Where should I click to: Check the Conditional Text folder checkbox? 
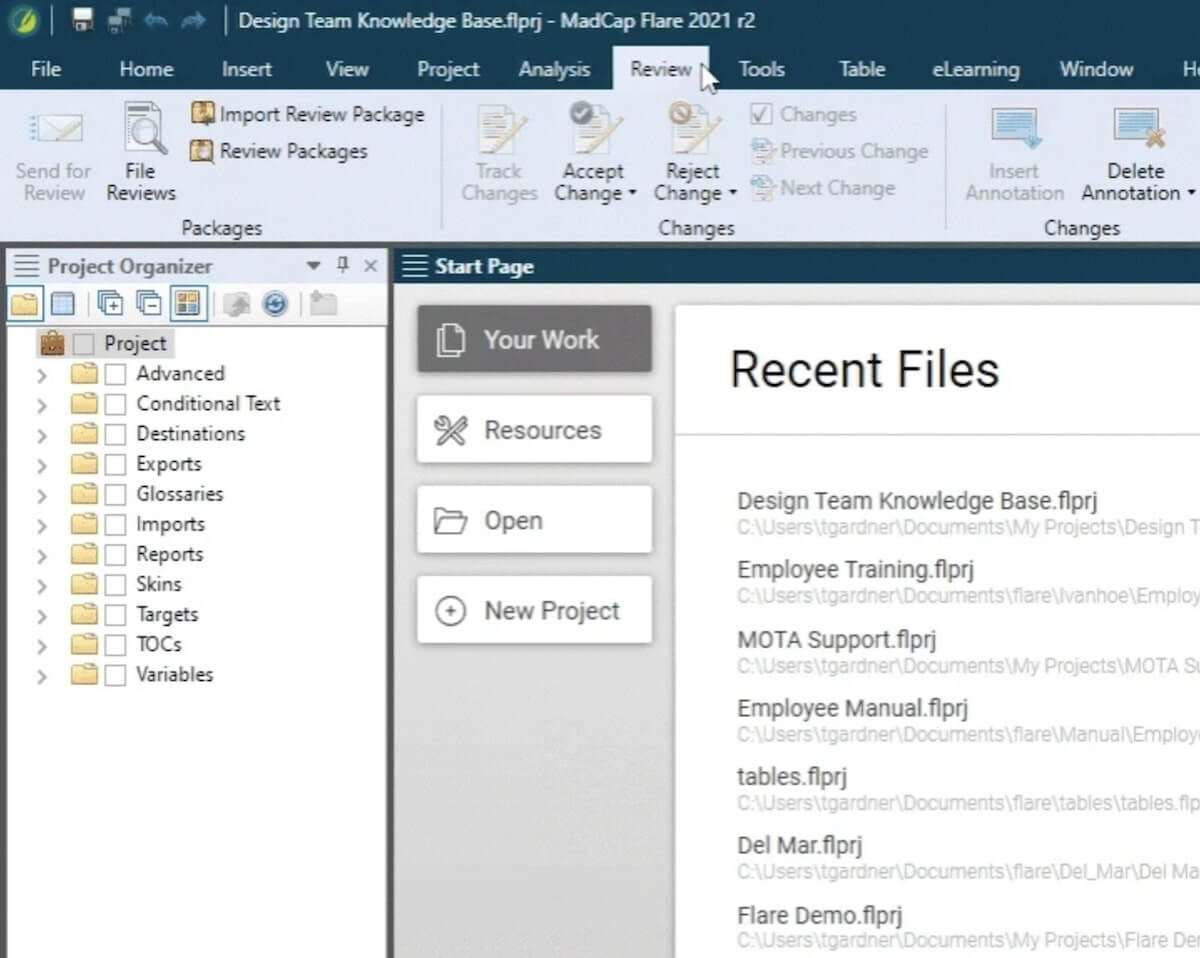click(116, 404)
